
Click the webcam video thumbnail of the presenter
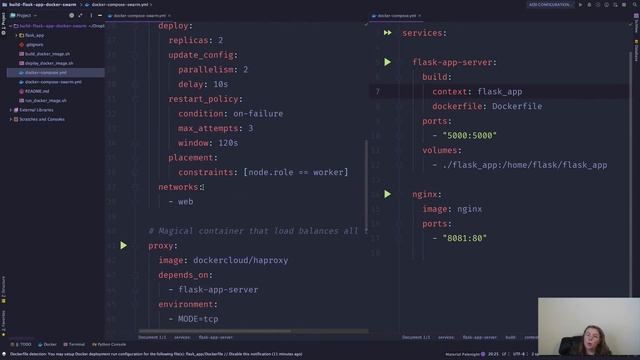[x=589, y=327]
